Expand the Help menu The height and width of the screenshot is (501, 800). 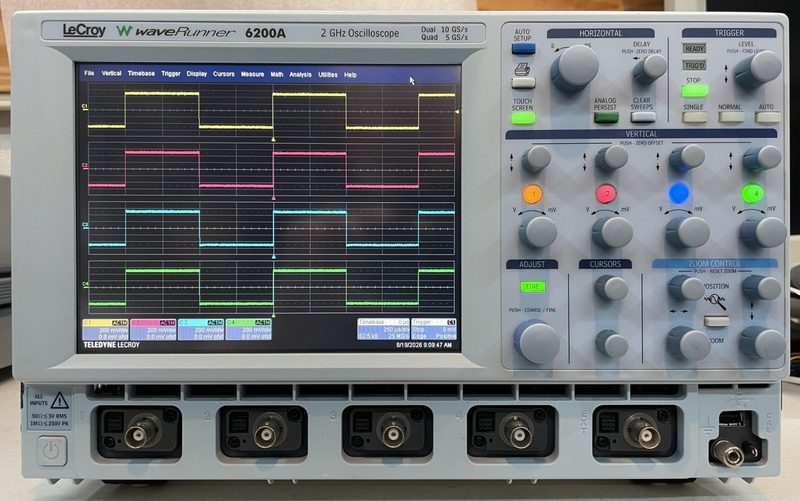(x=350, y=74)
